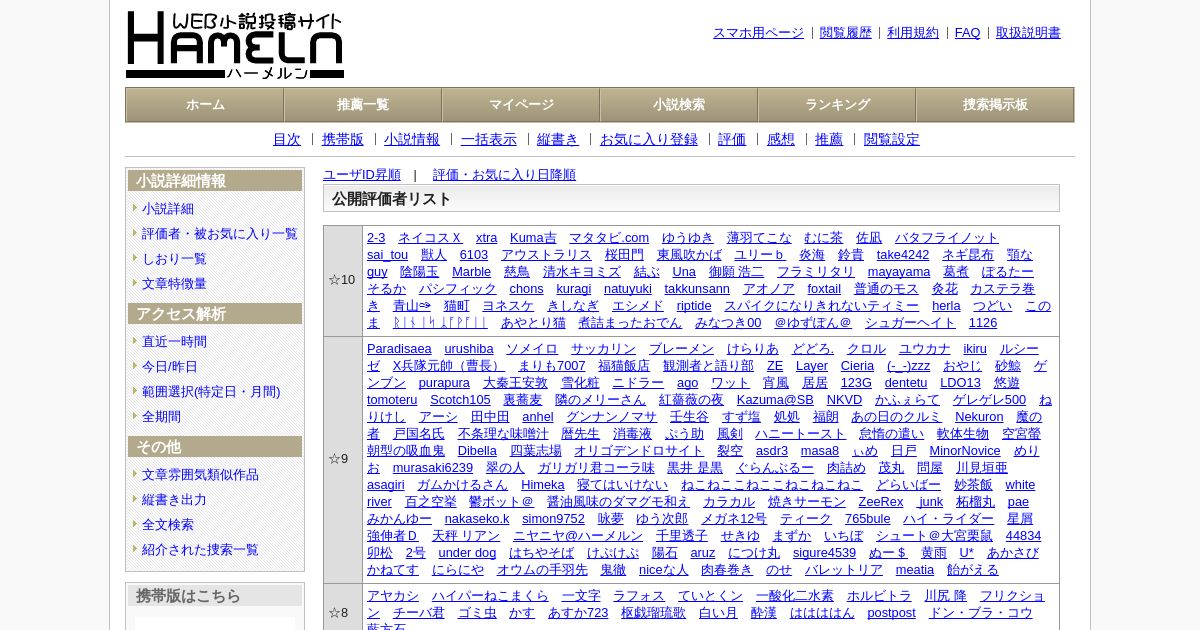The width and height of the screenshot is (1200, 630).
Task: Open user MinorNovice profile
Action: (x=965, y=451)
